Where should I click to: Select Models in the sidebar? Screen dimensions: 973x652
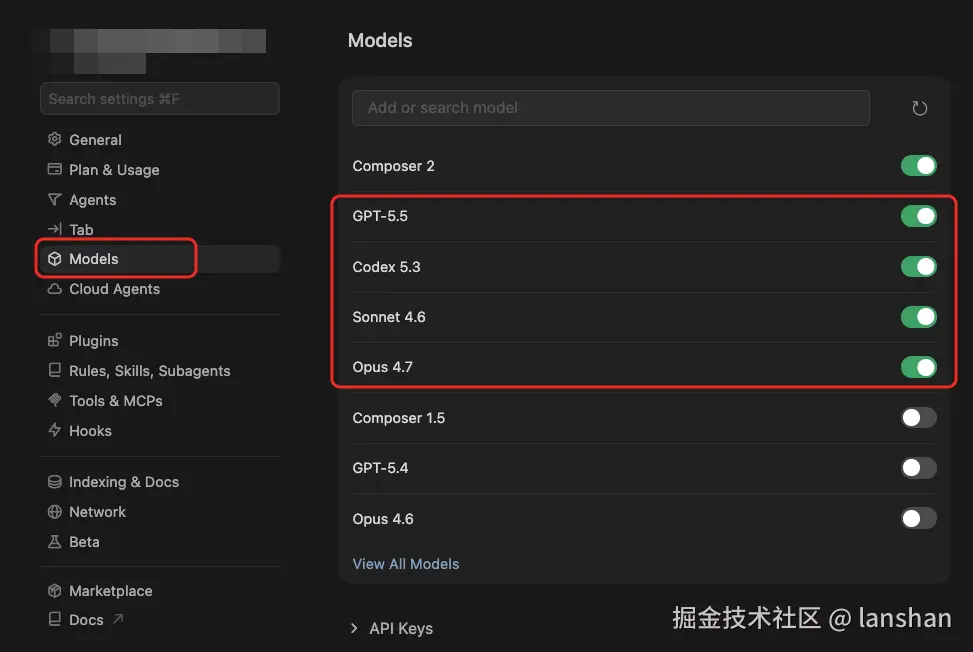159,259
